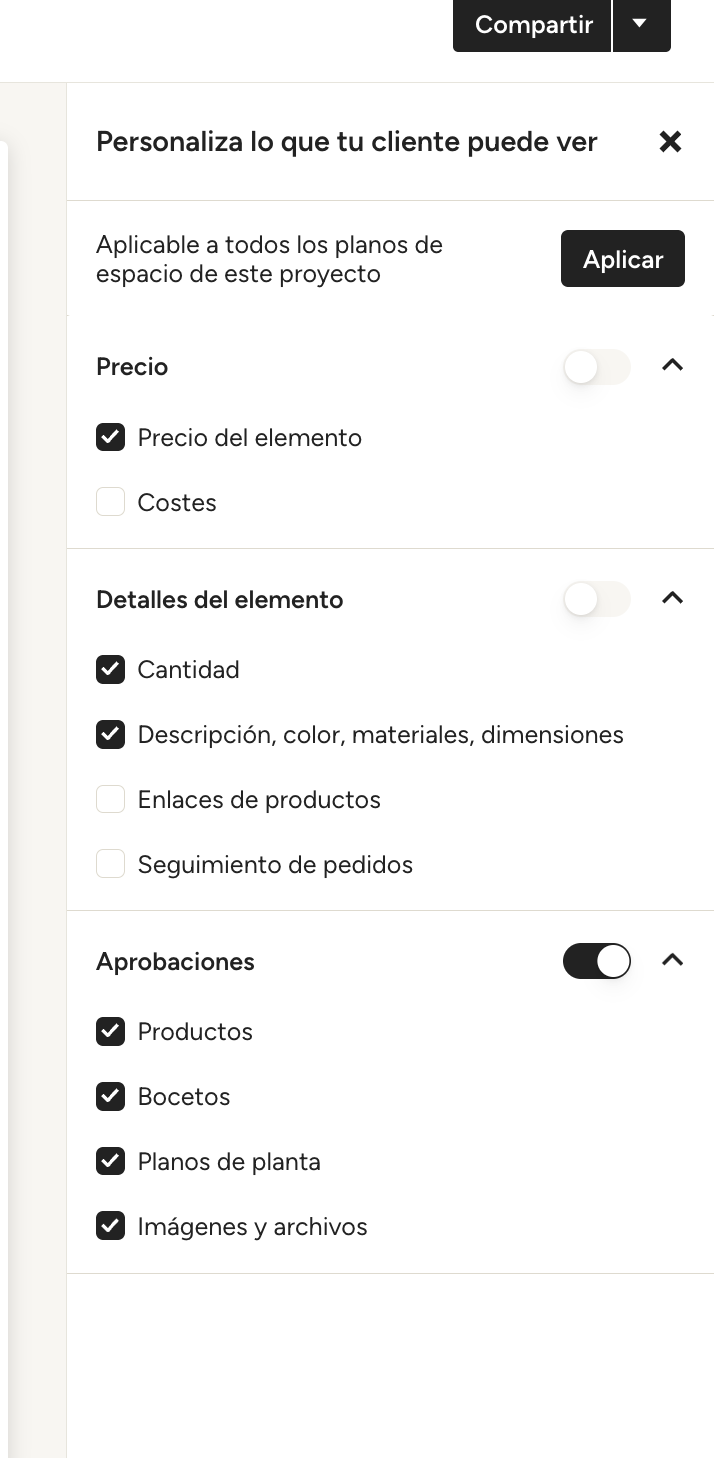The height and width of the screenshot is (1458, 714).
Task: Enable Enlaces de productos checkbox
Action: [x=111, y=800]
